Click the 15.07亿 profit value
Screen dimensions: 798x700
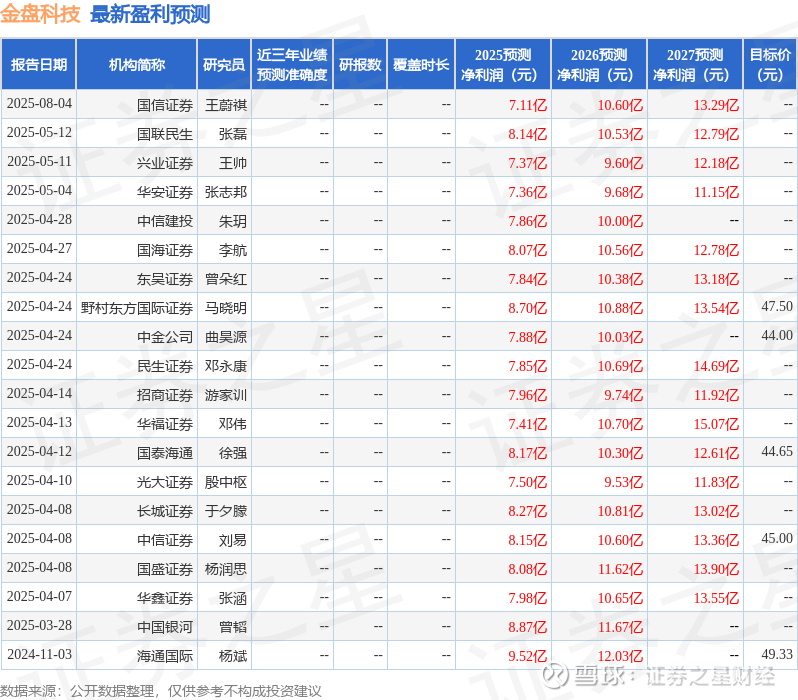717,425
